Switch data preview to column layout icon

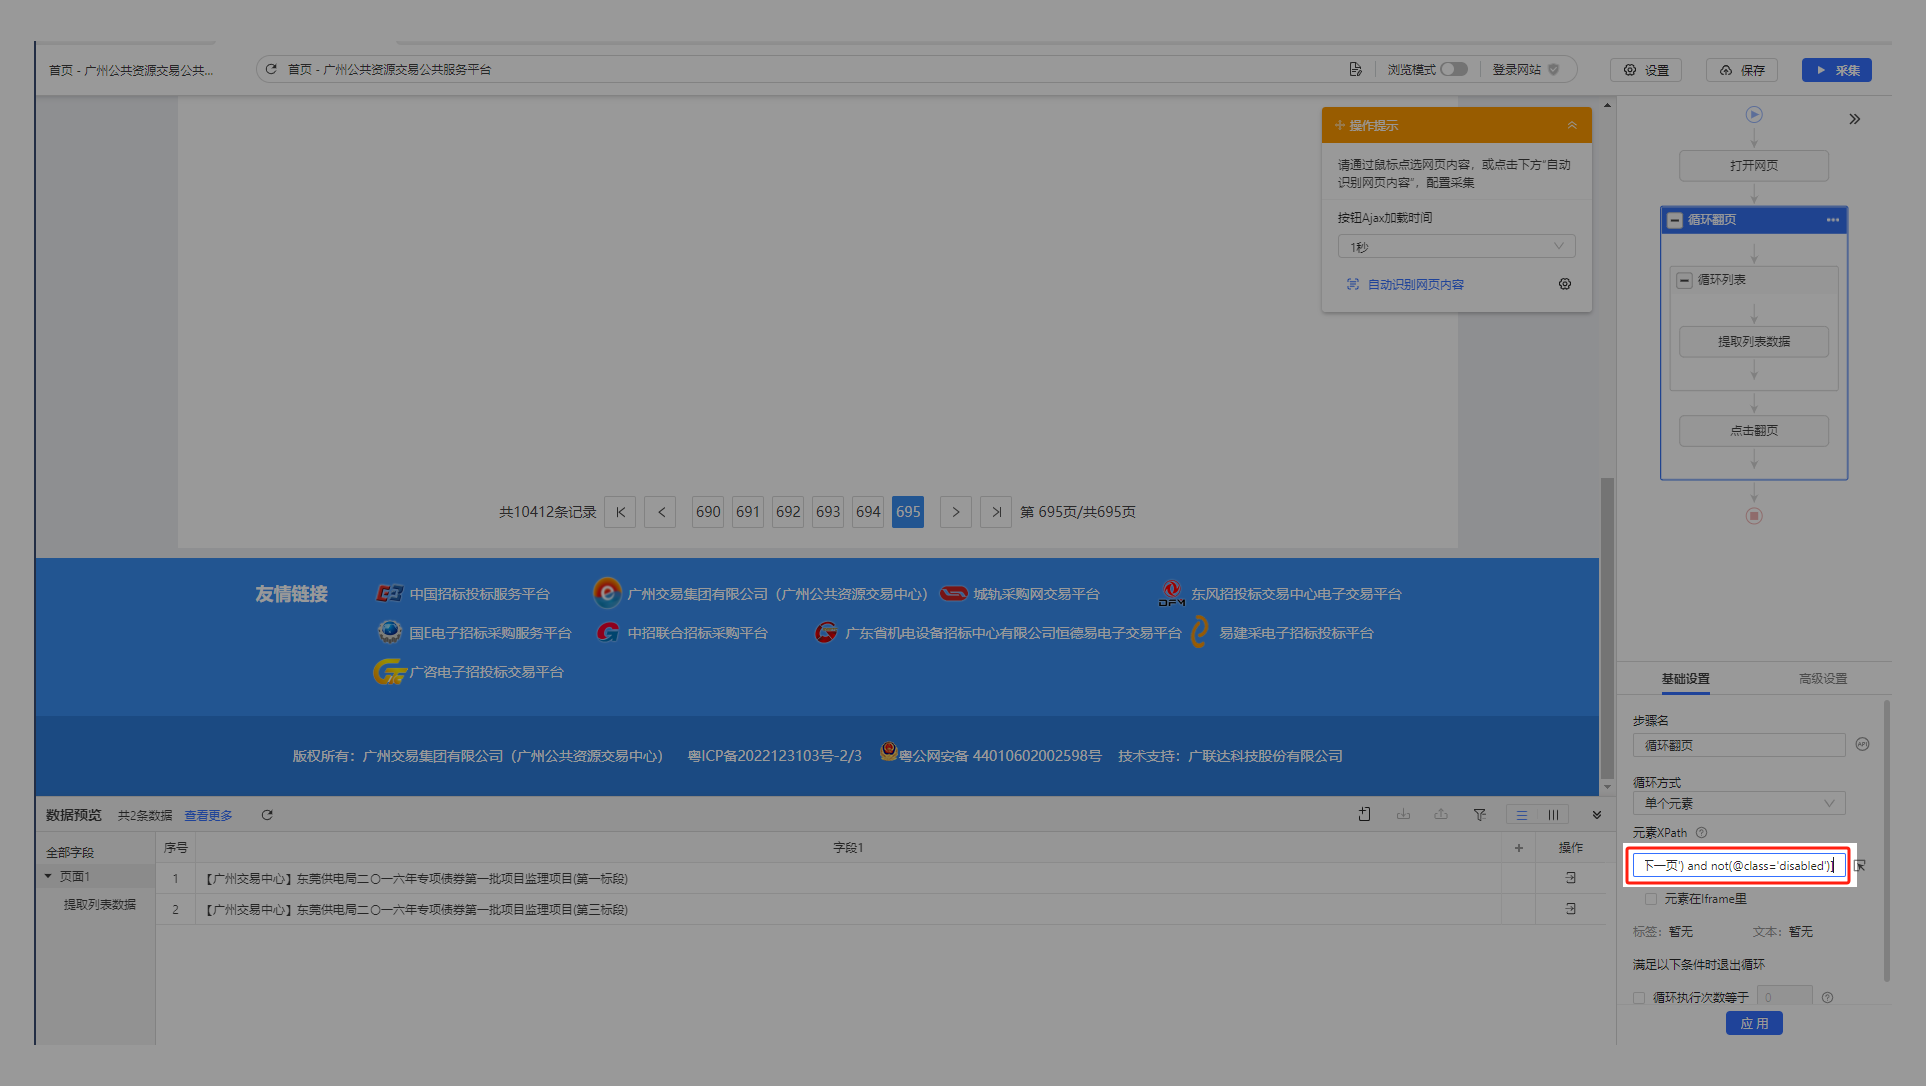(1553, 815)
